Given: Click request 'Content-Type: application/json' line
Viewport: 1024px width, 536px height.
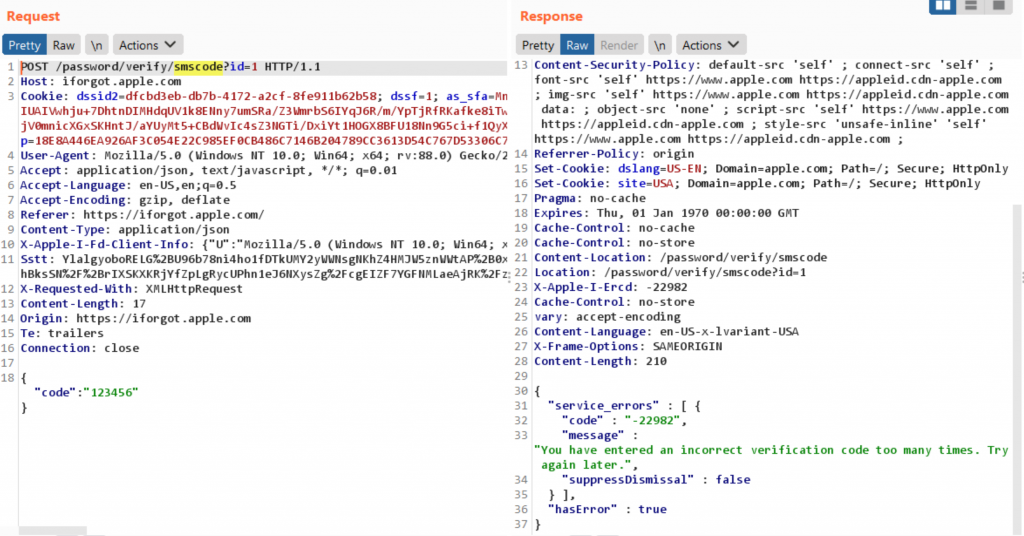Looking at the screenshot, I should [125, 230].
